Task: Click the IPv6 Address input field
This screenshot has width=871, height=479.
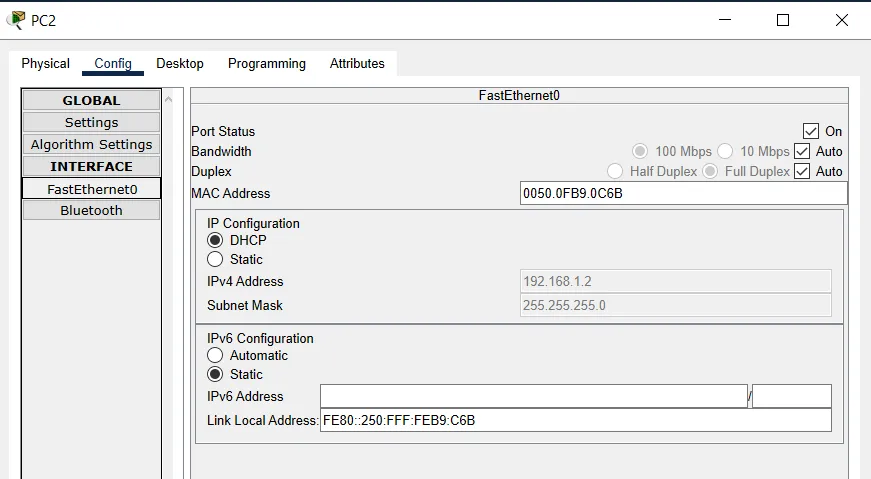Action: click(x=533, y=396)
